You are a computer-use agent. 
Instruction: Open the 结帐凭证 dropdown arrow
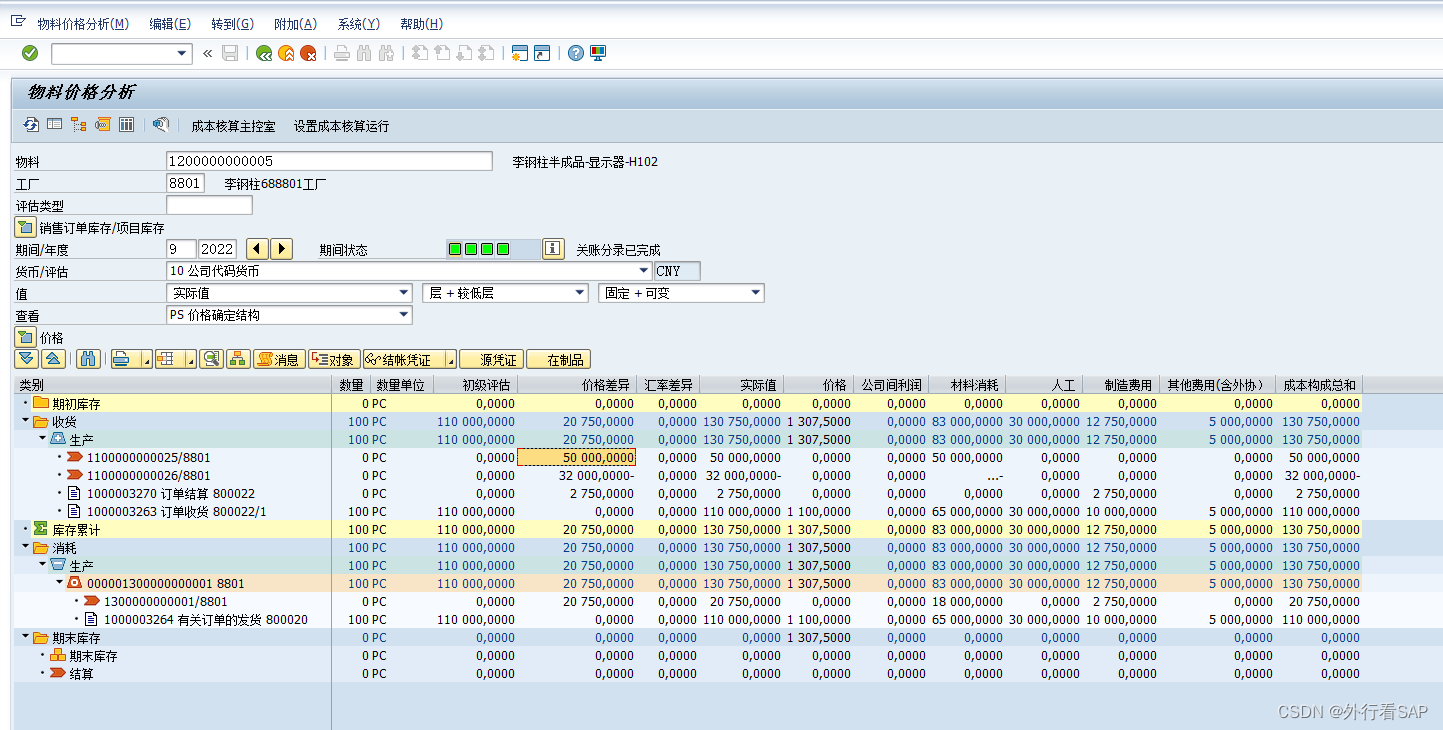click(x=450, y=359)
